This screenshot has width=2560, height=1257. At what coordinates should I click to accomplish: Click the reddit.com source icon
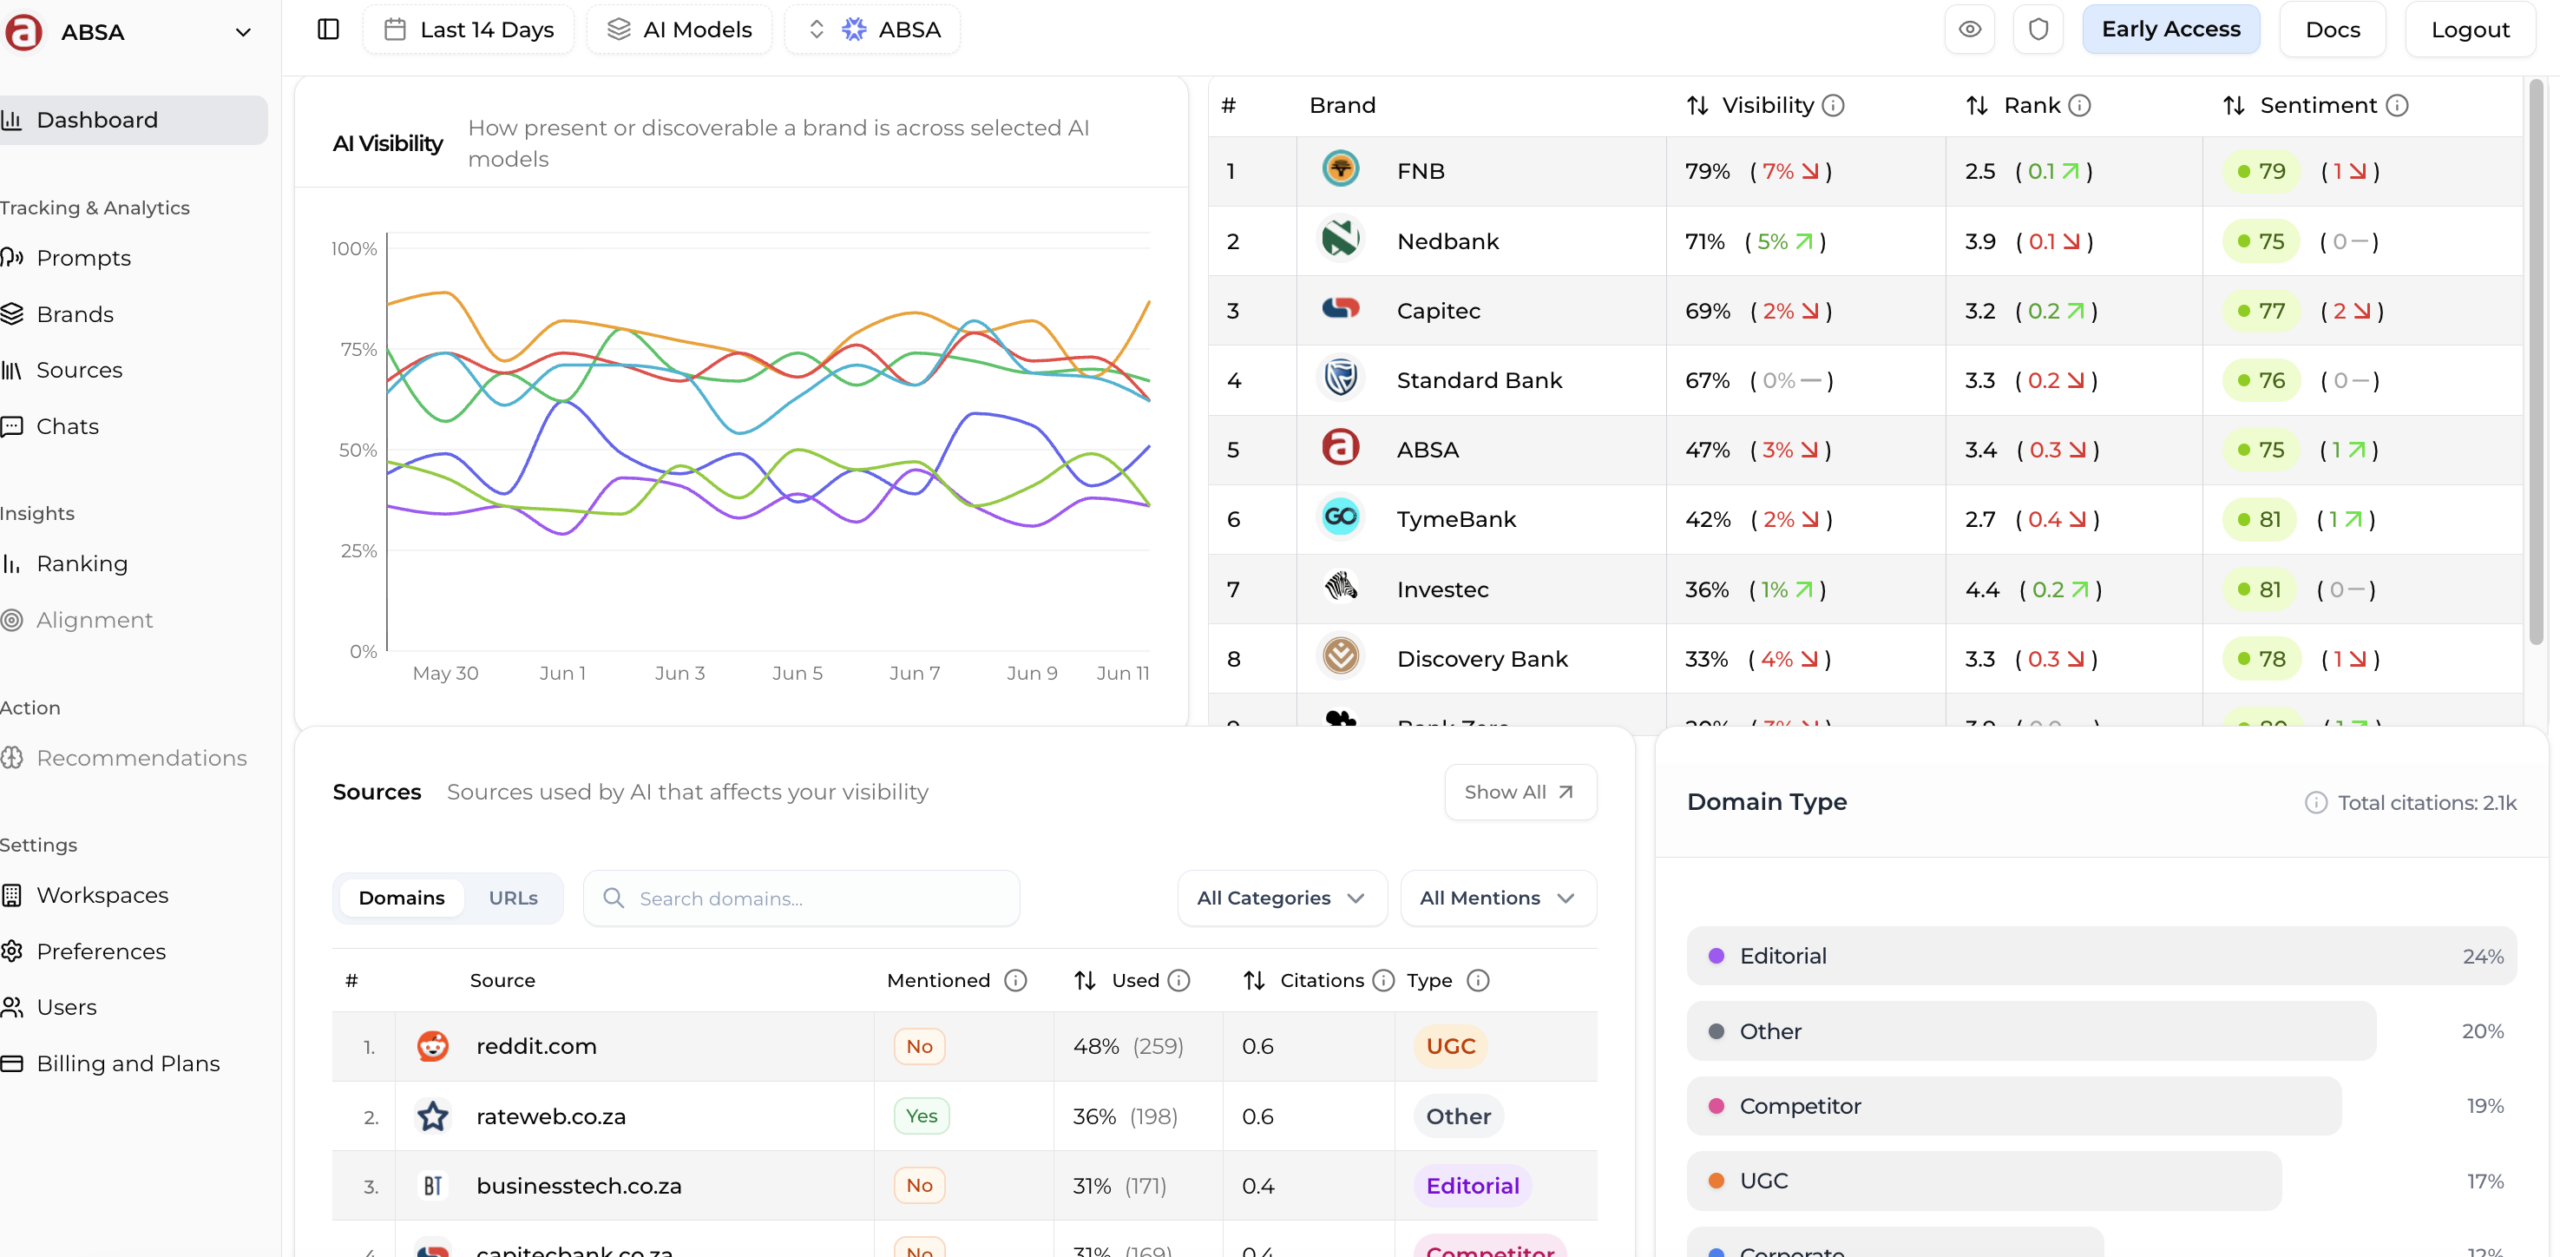[x=432, y=1046]
